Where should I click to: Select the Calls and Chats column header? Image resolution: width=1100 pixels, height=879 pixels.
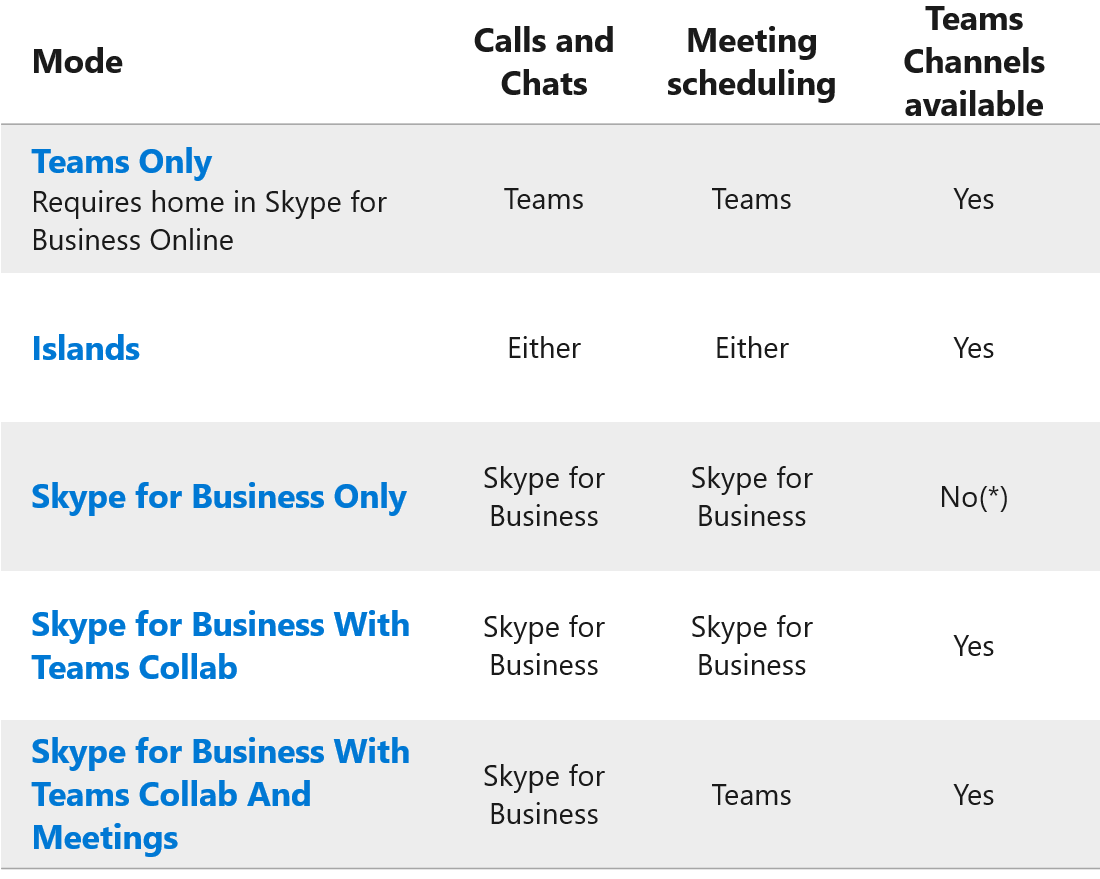543,62
